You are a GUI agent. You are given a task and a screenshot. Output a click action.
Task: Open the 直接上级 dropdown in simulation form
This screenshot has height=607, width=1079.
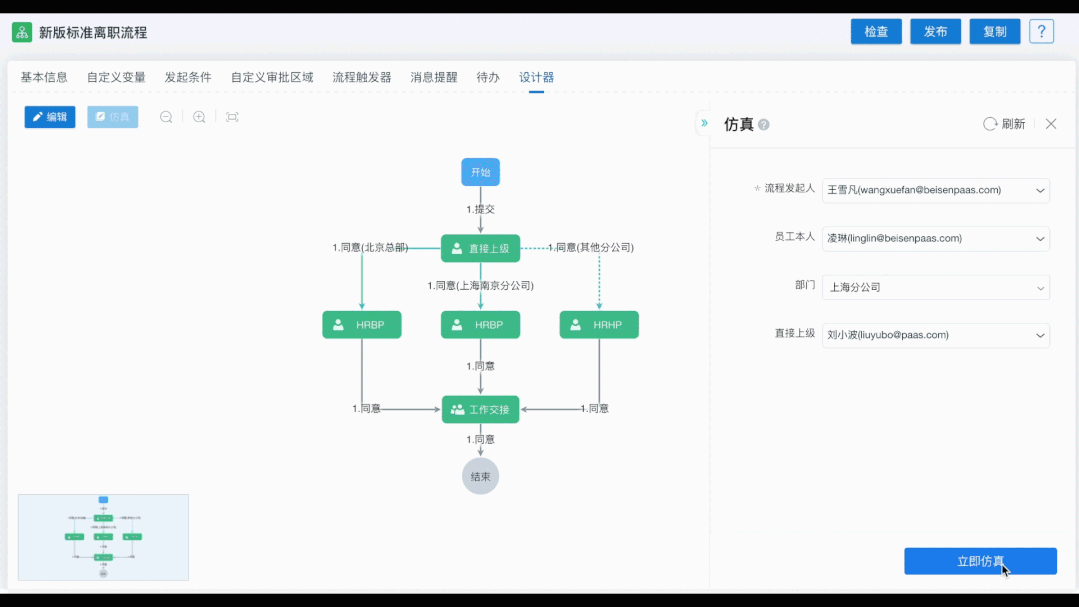click(x=935, y=335)
